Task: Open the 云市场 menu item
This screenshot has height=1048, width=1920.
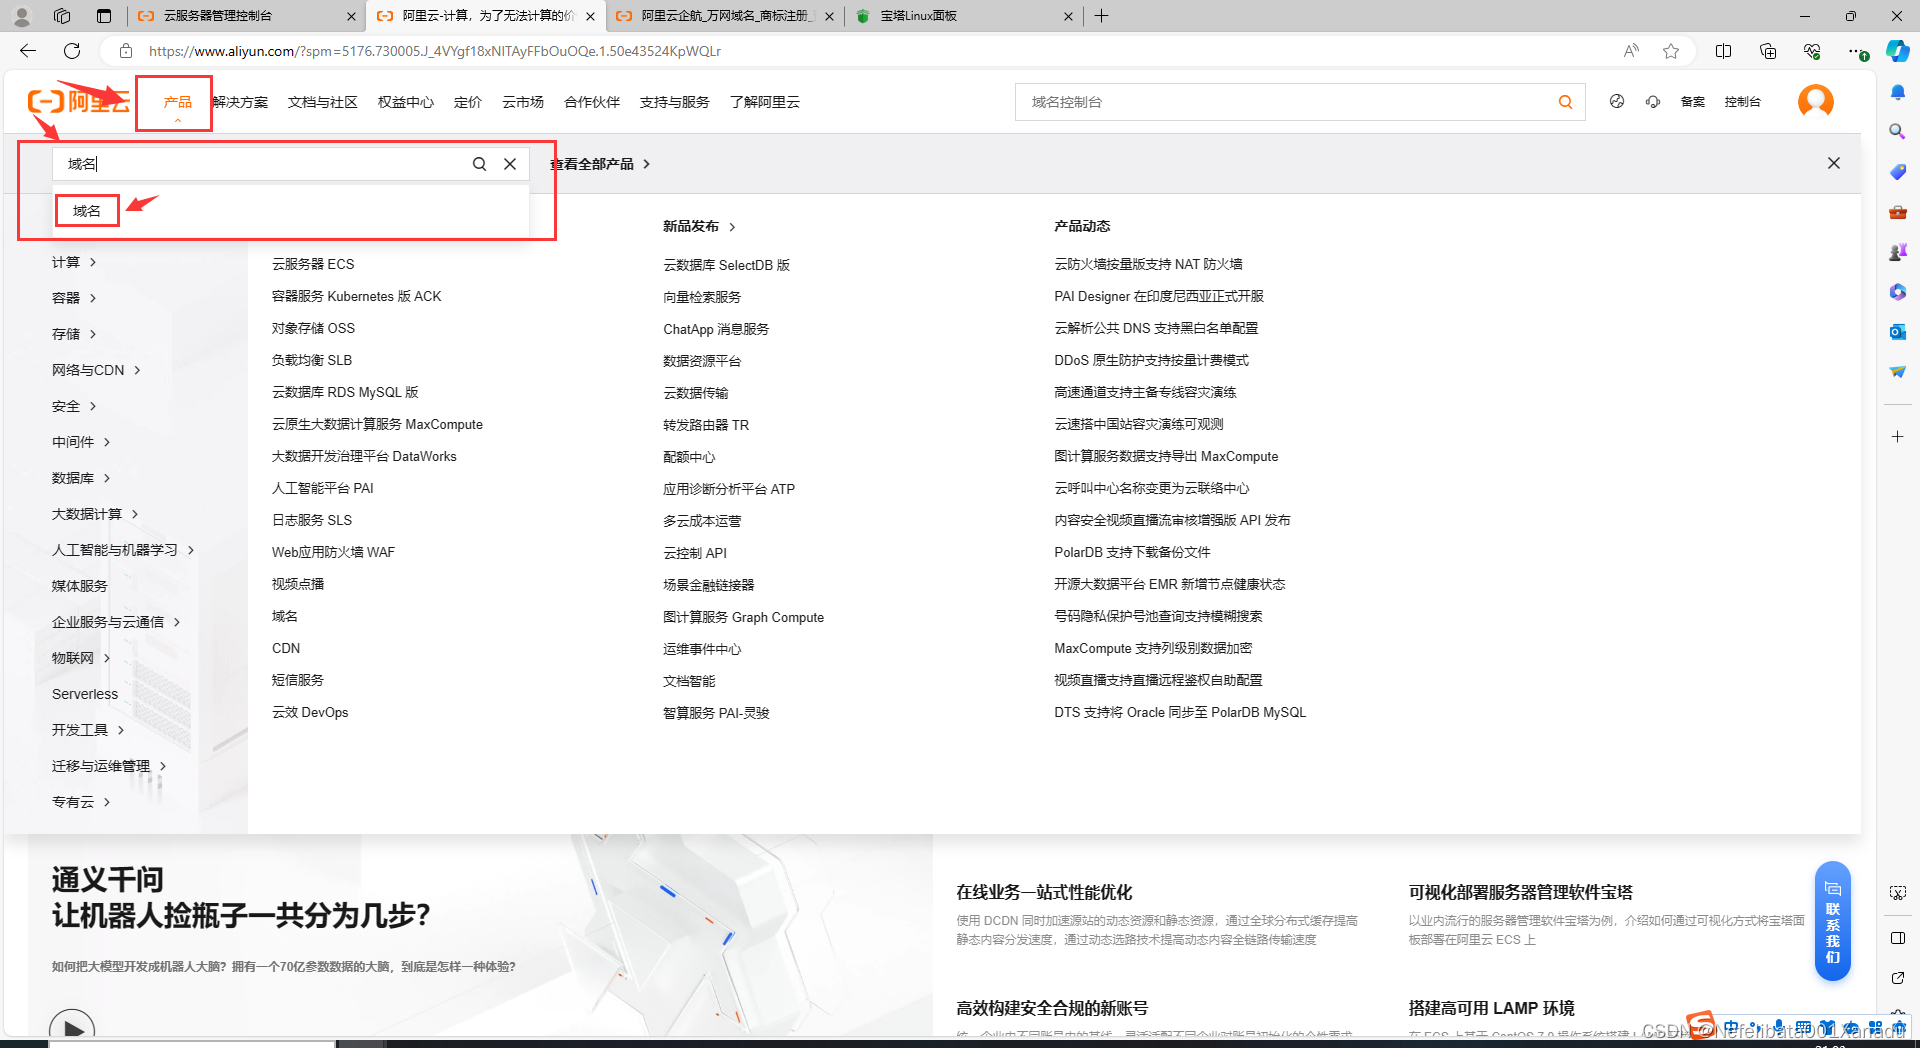Action: (523, 102)
